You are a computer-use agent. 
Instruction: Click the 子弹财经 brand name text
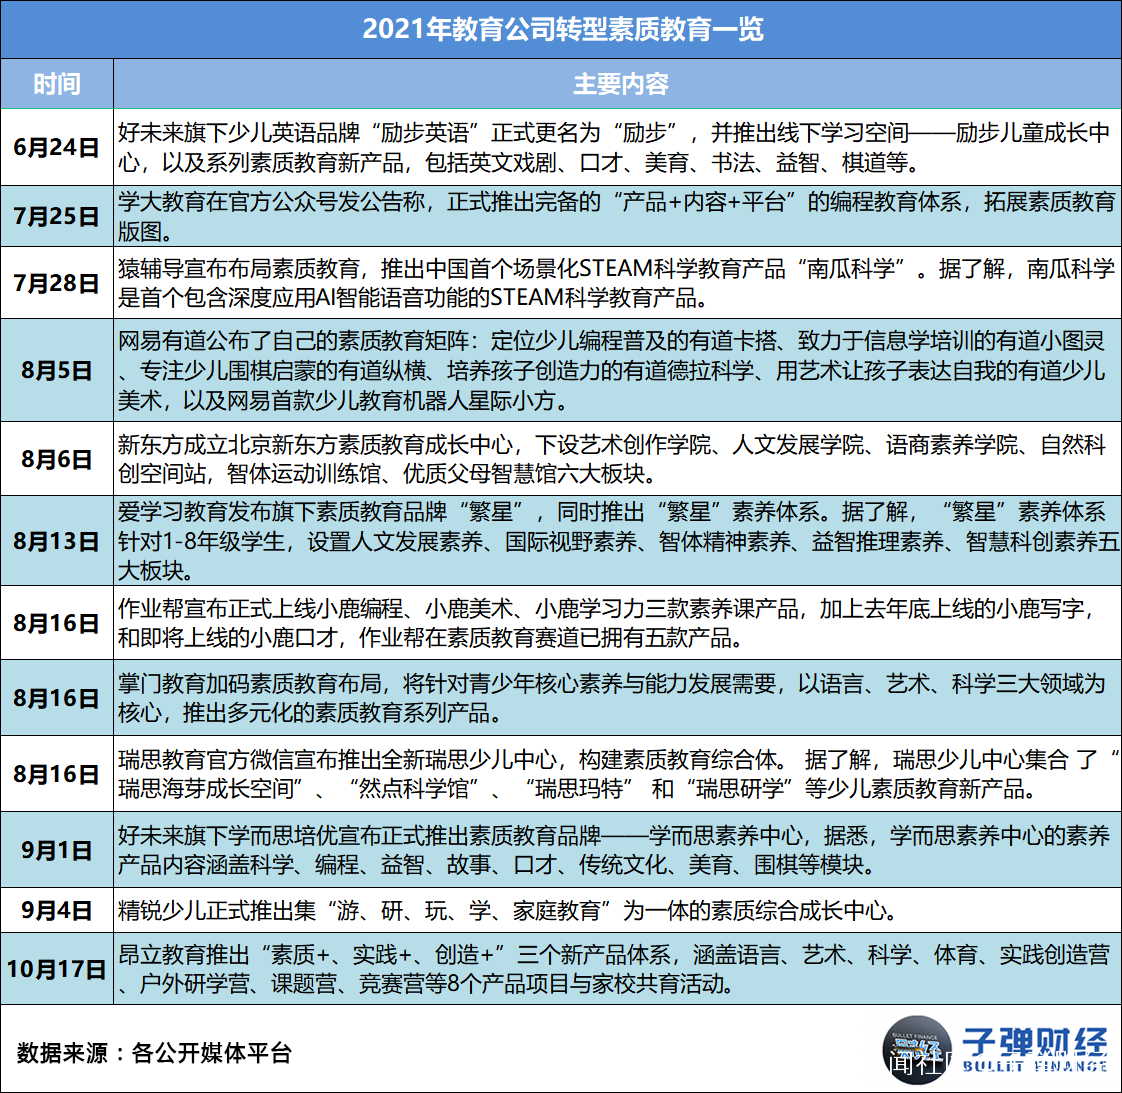coord(1035,1041)
